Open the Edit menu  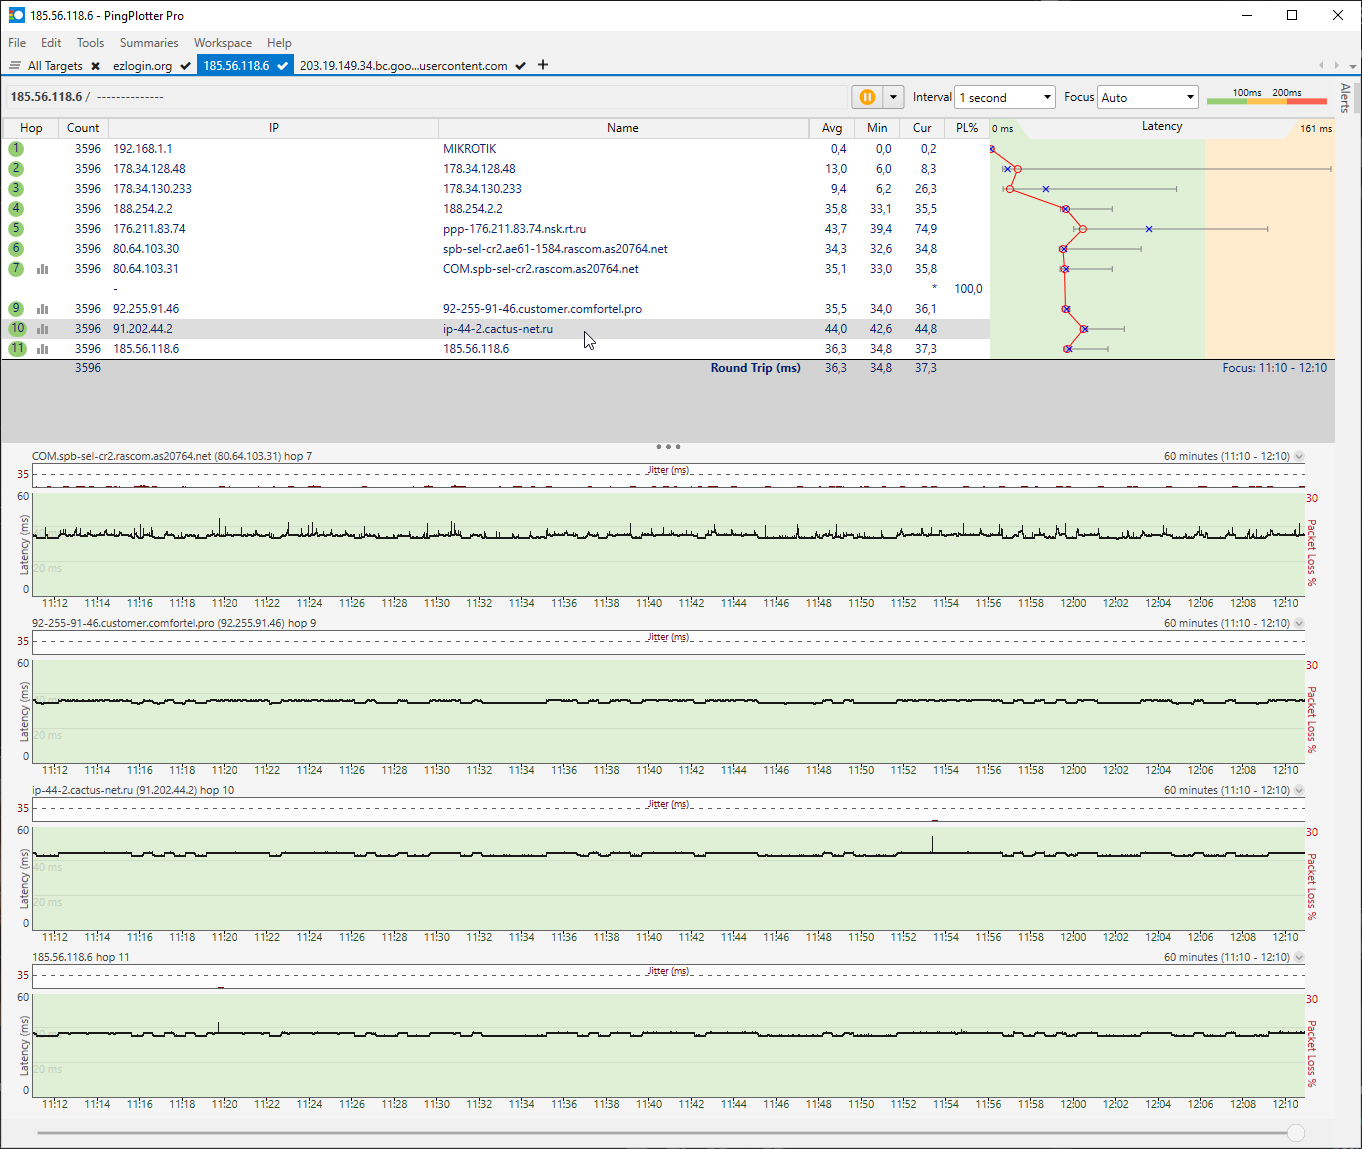click(x=51, y=43)
